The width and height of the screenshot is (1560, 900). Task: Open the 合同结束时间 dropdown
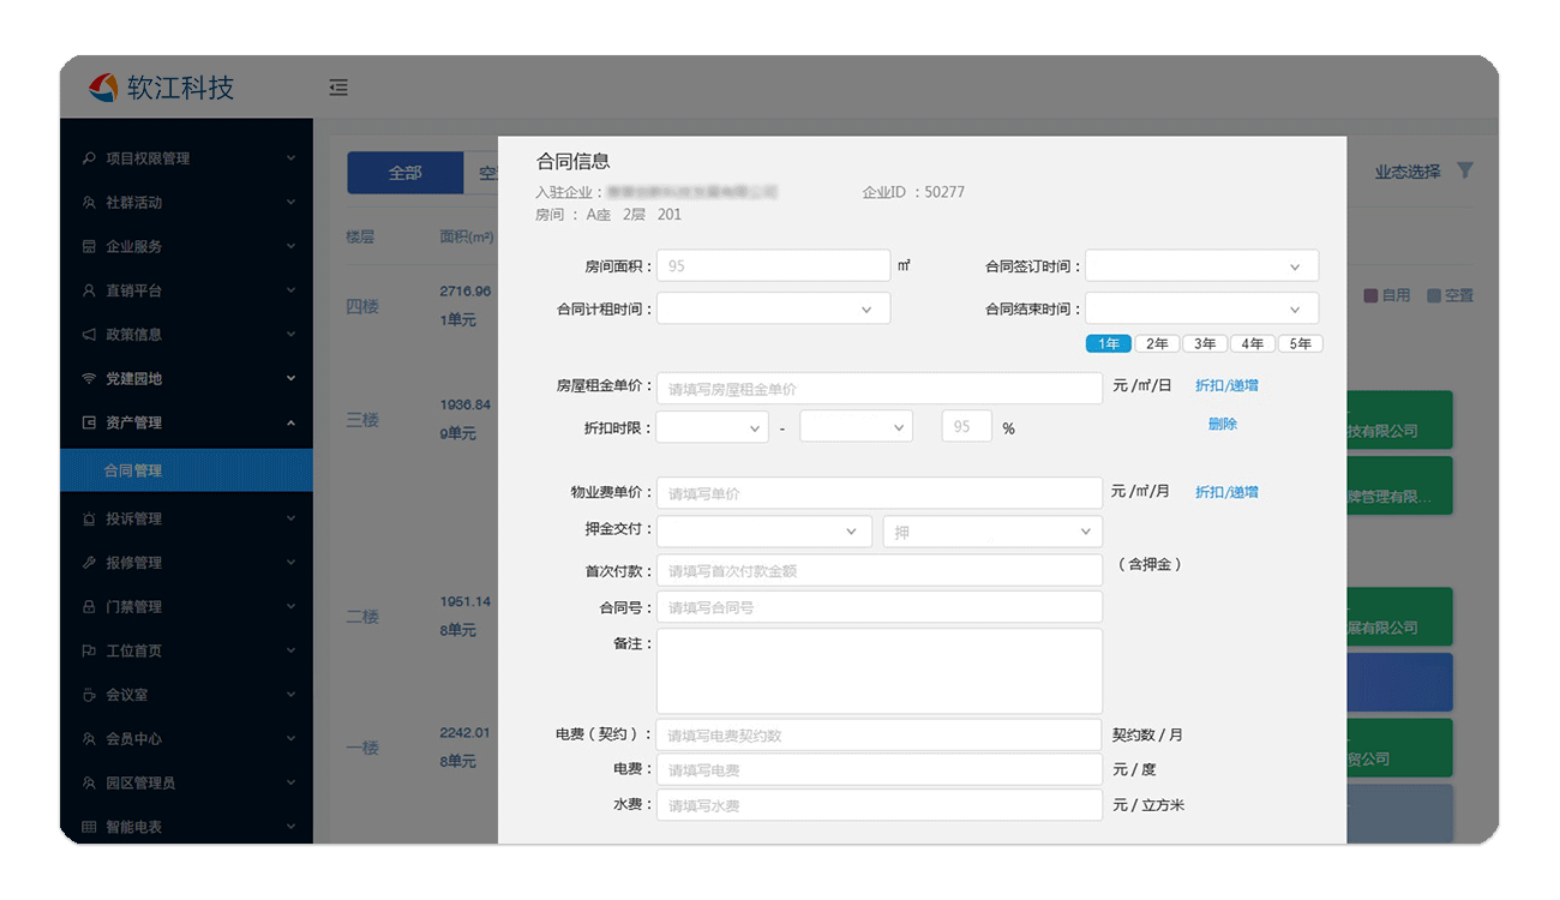[x=1201, y=309]
